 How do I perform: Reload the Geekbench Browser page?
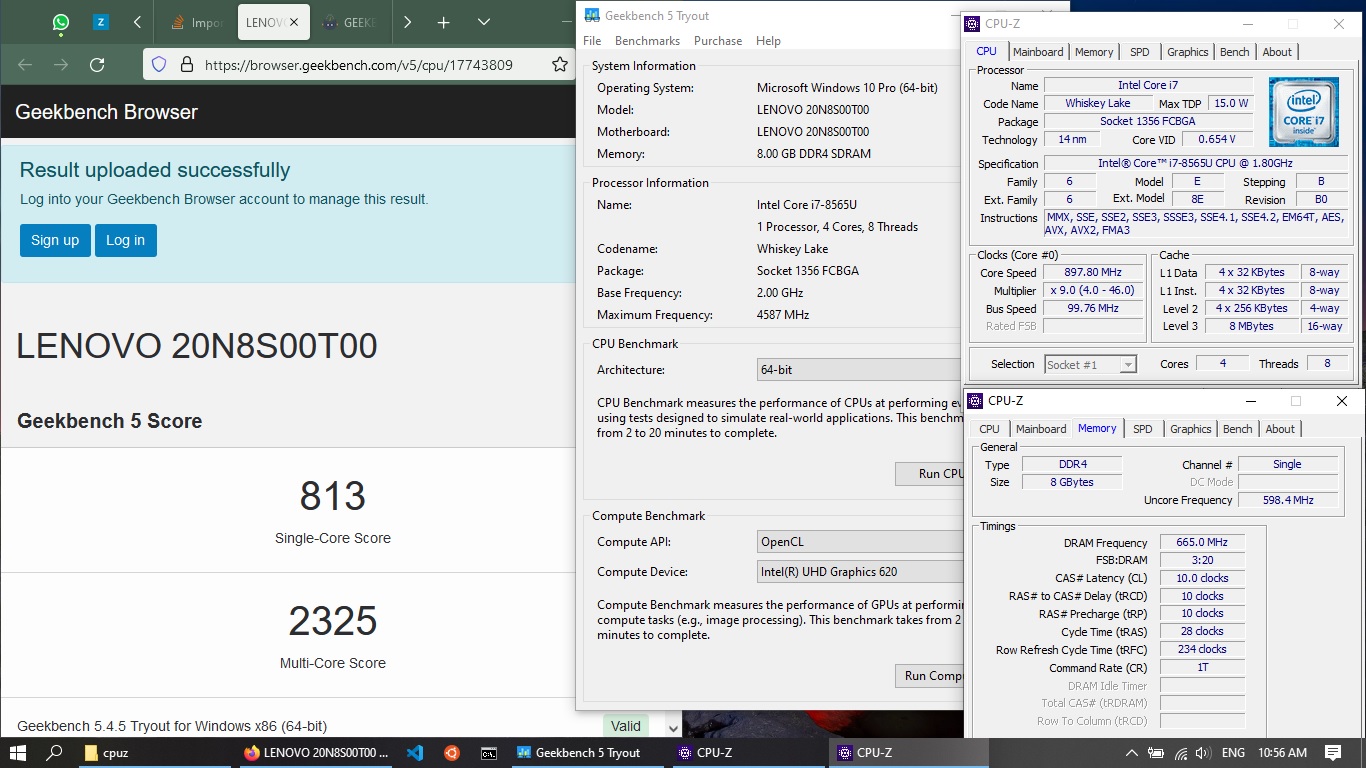[97, 65]
